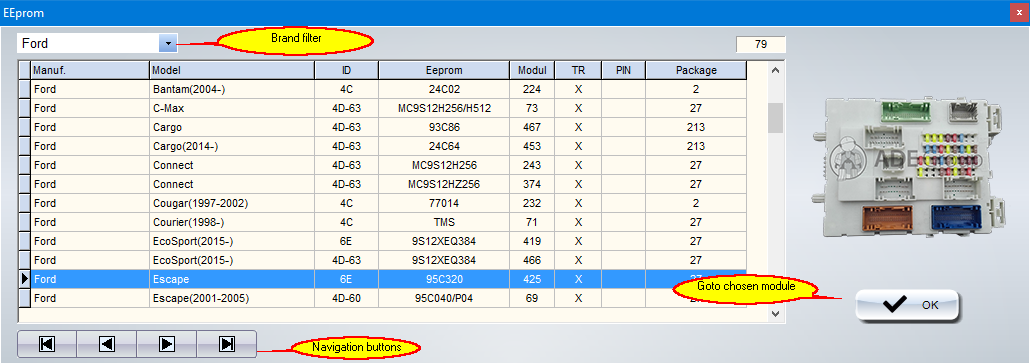The width and height of the screenshot is (1030, 364).
Task: Go to the previous record navigation button
Action: tap(107, 344)
